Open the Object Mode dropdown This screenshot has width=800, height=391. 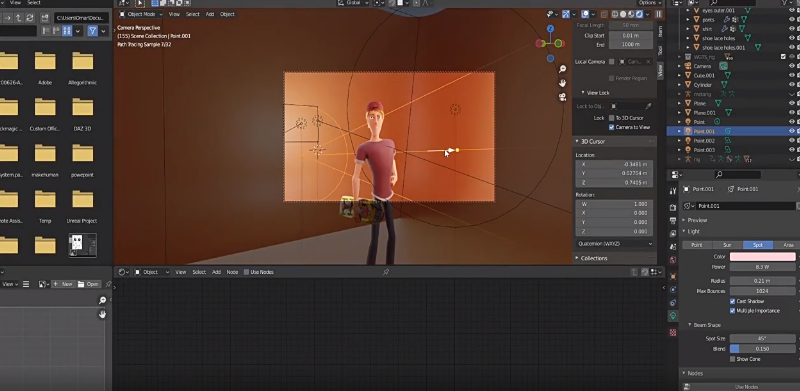[x=141, y=14]
